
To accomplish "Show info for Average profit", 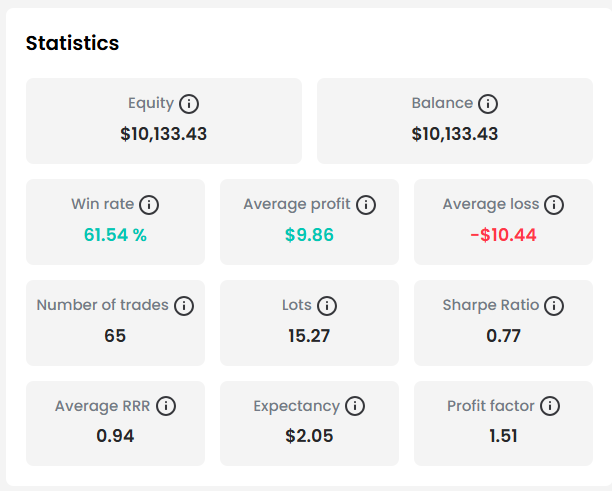I will point(366,205).
